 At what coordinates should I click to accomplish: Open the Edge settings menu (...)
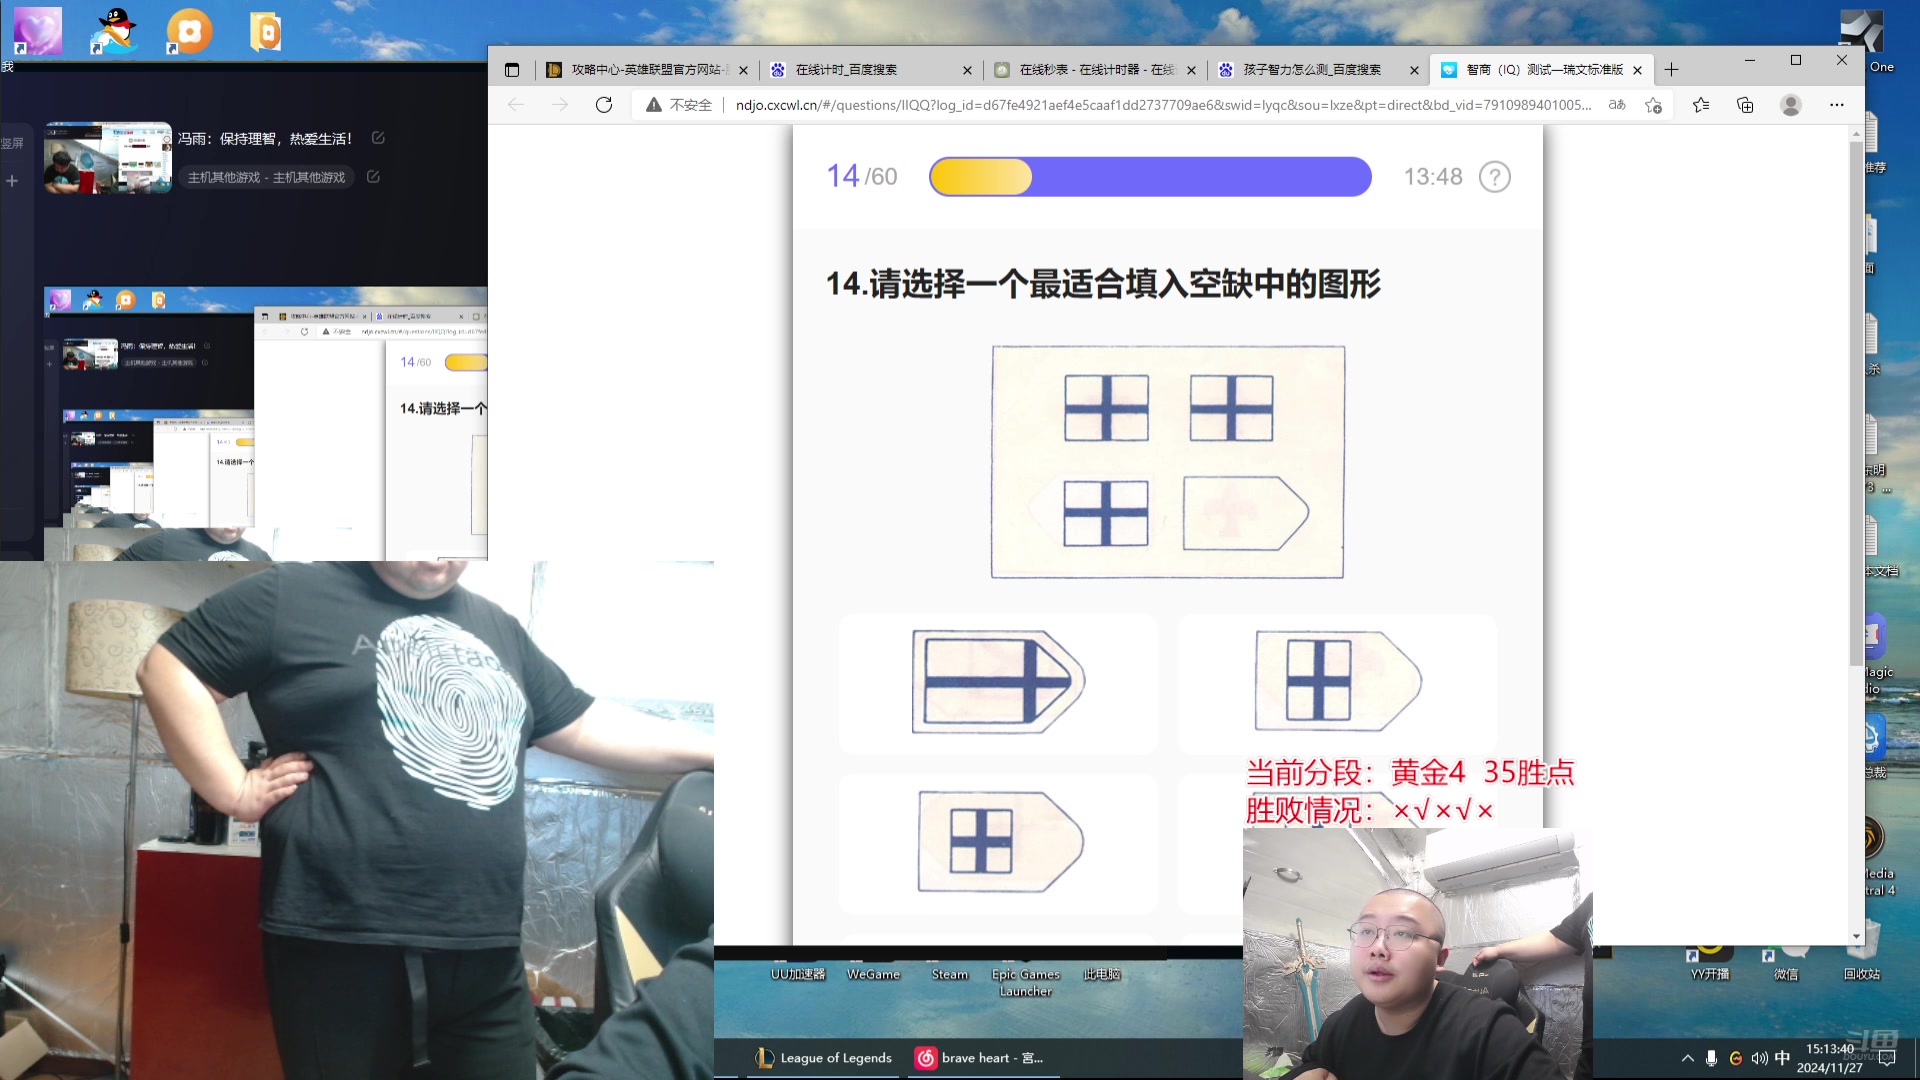pos(1837,104)
